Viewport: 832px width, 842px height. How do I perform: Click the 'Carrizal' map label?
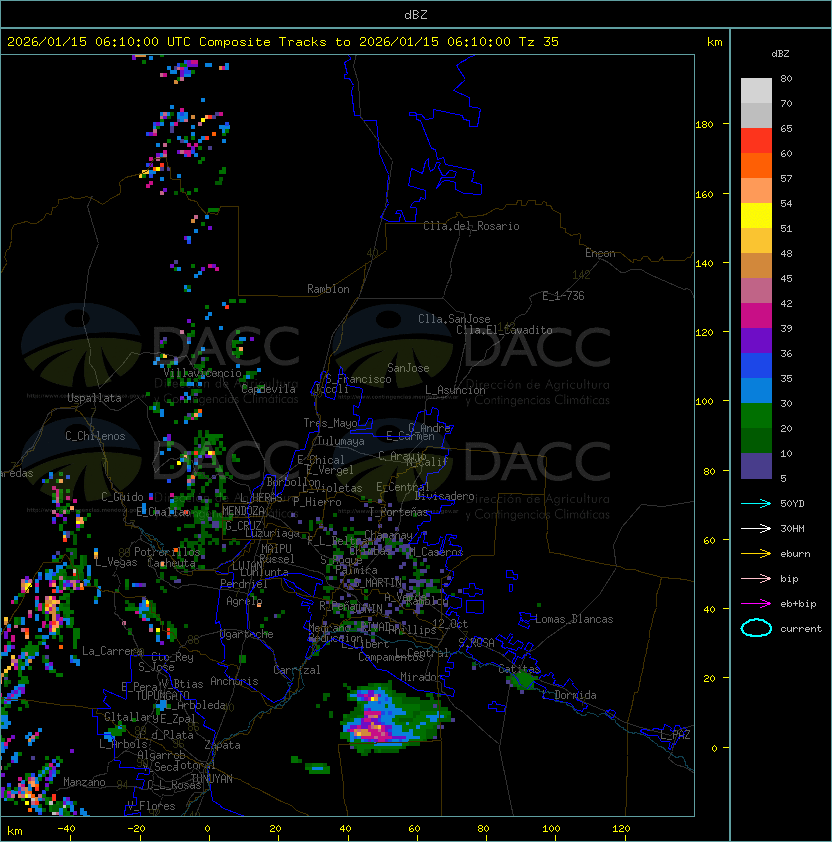pyautogui.click(x=297, y=670)
